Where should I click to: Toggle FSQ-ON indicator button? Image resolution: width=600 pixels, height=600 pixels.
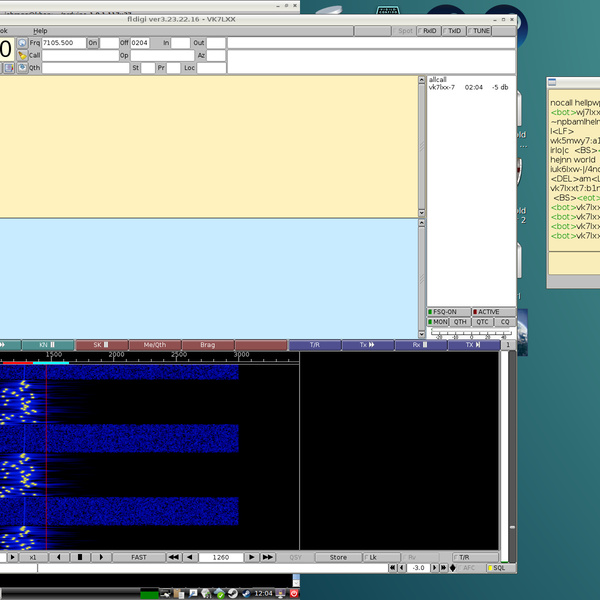[x=447, y=312]
